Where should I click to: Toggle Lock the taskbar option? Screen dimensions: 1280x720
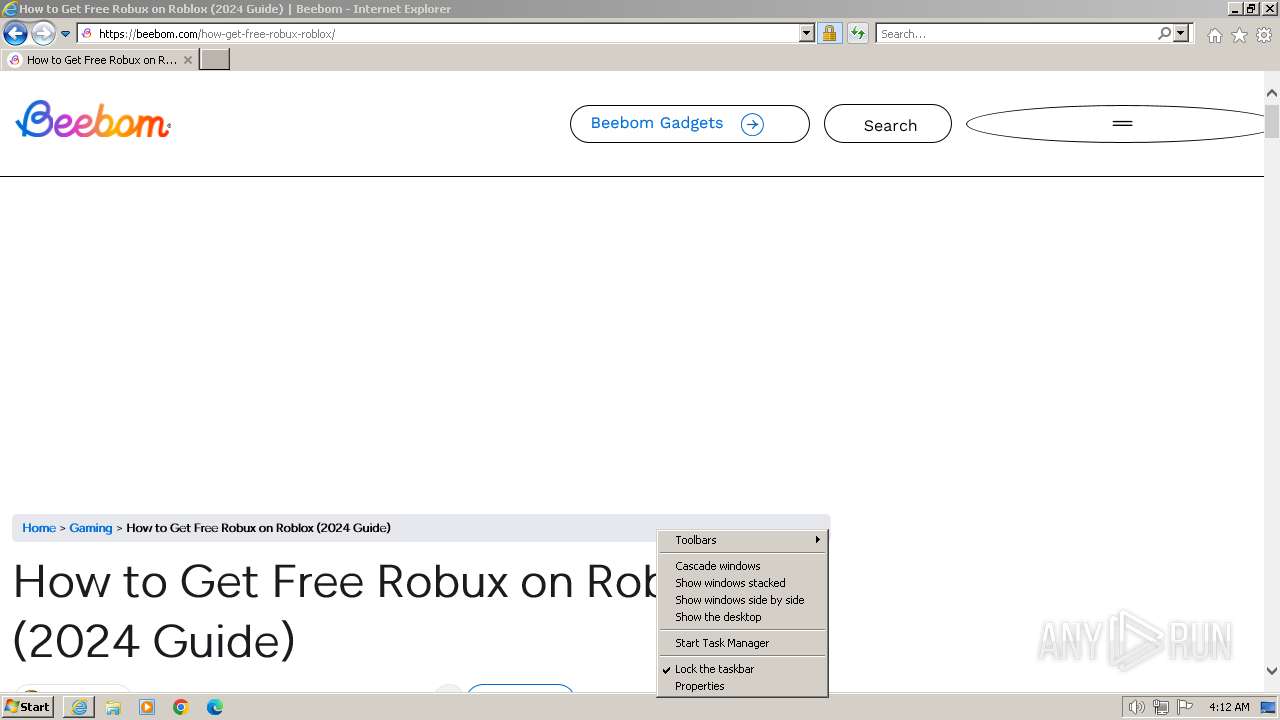coord(743,669)
